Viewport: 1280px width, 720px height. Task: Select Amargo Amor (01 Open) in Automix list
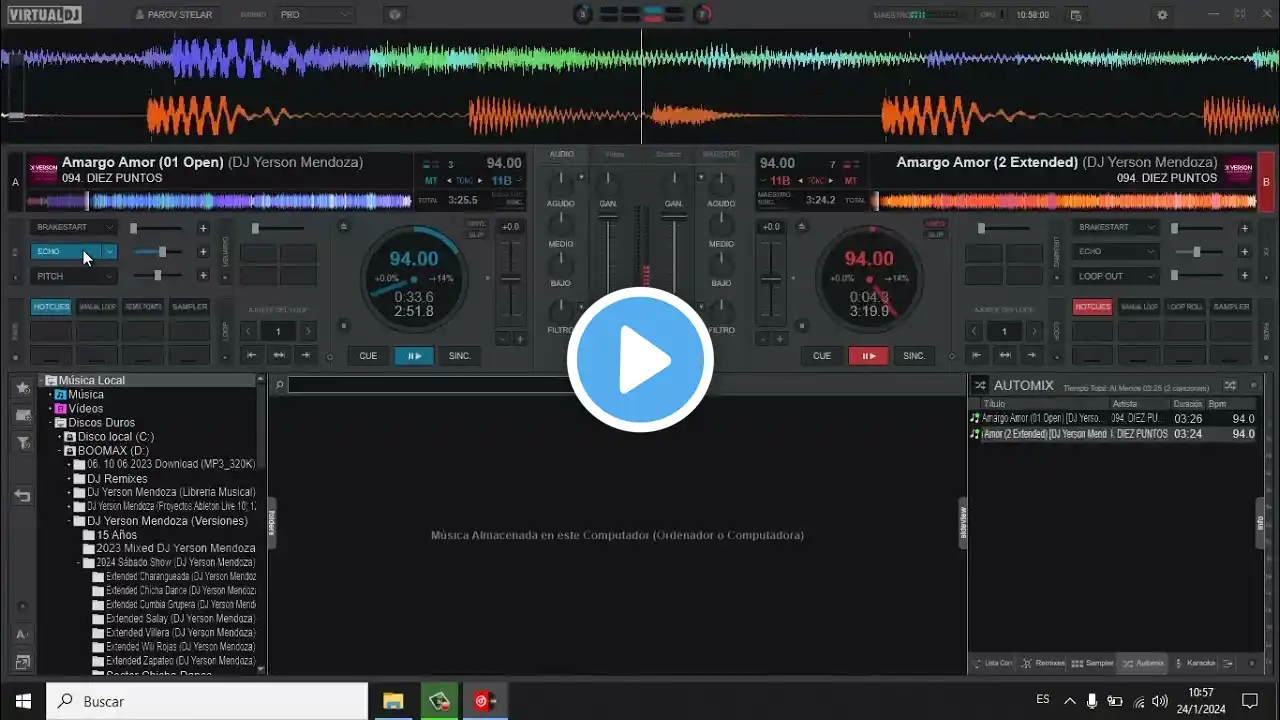1112,419
